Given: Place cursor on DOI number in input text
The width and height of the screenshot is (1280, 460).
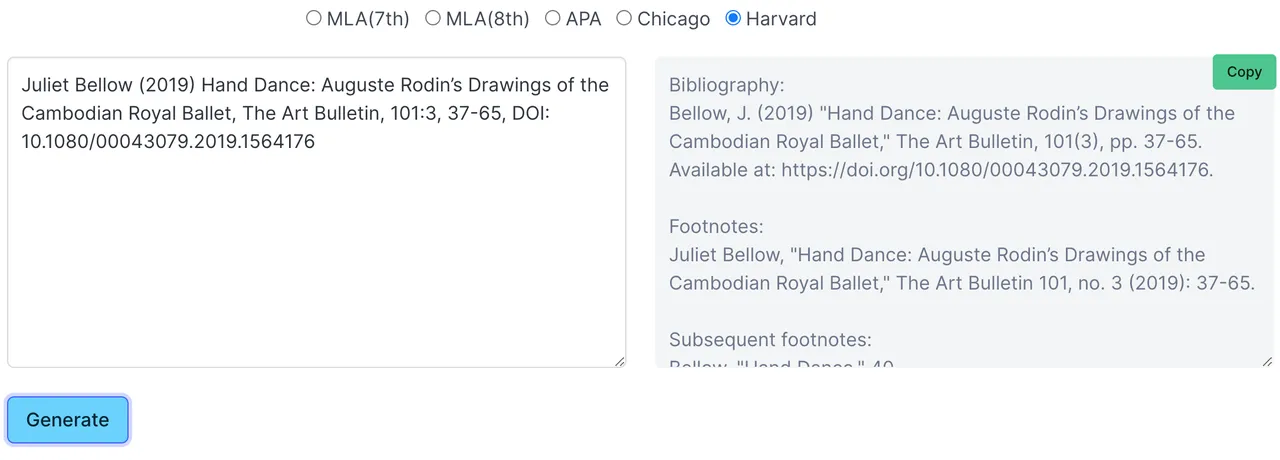Looking at the screenshot, I should (x=168, y=142).
